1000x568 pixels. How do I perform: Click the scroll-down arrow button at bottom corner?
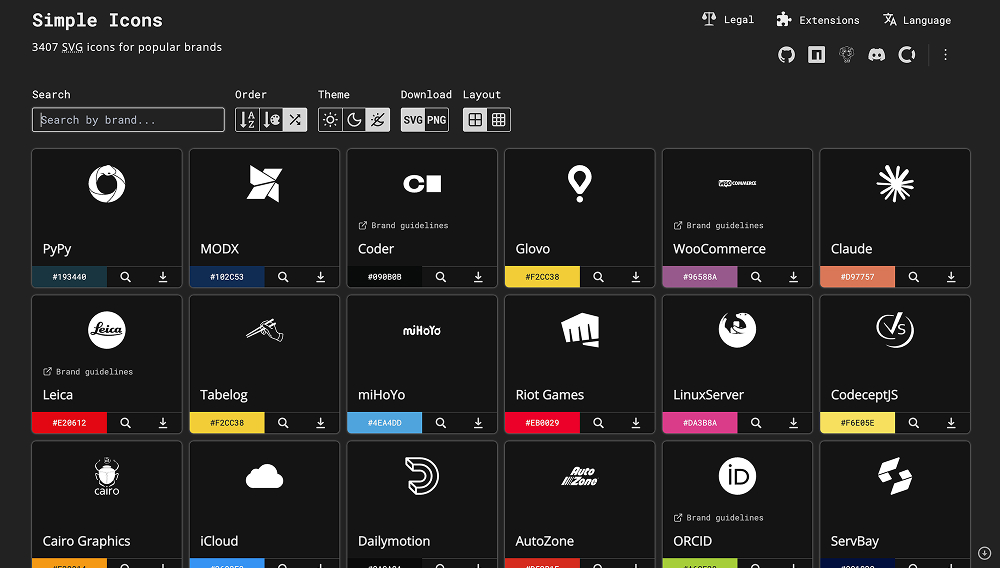(x=984, y=553)
